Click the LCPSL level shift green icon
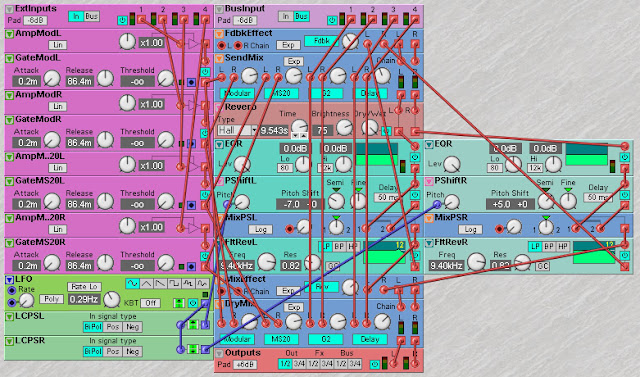640x377 pixels. 193,325
